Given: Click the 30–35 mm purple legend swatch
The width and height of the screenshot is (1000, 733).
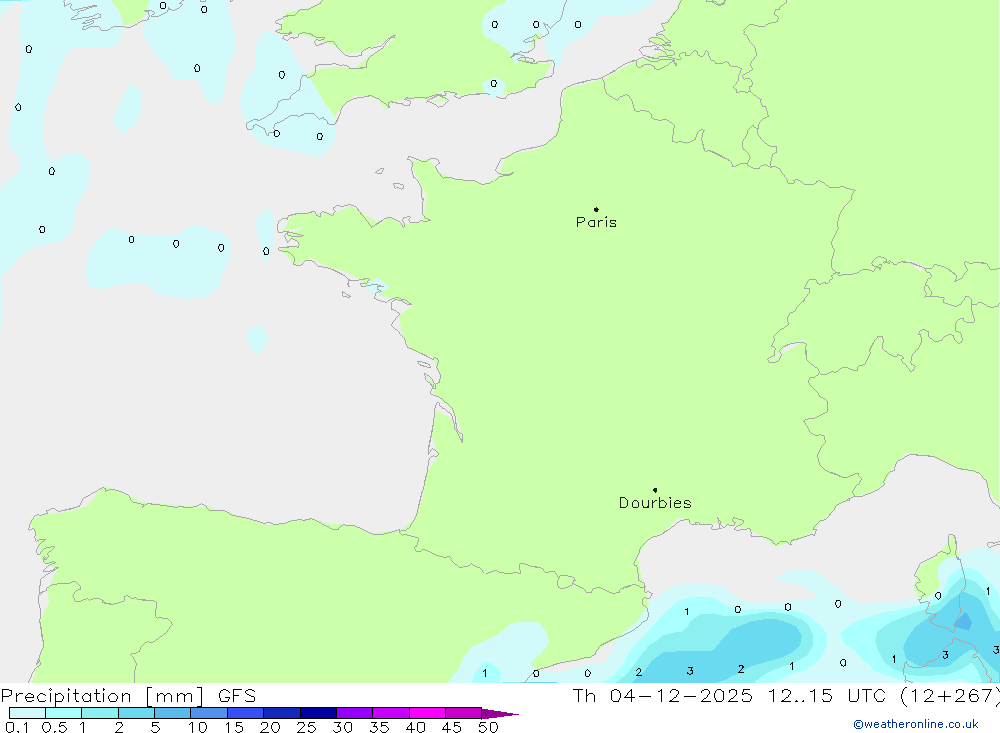Looking at the screenshot, I should (354, 713).
